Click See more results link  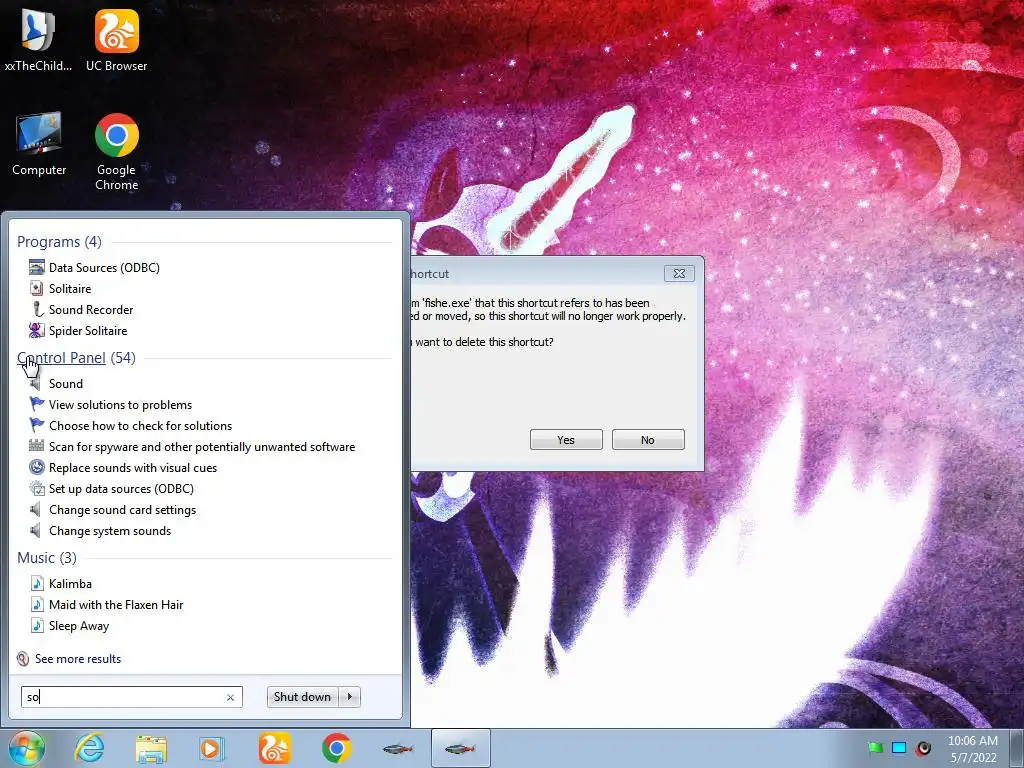click(x=78, y=659)
